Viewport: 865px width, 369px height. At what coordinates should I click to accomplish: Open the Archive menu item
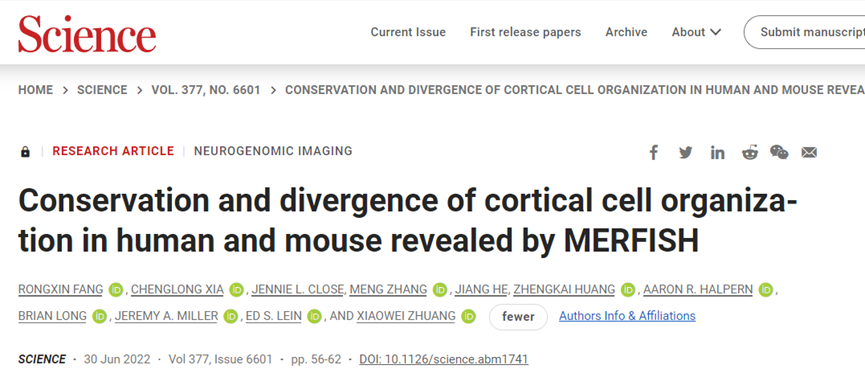[x=626, y=33]
